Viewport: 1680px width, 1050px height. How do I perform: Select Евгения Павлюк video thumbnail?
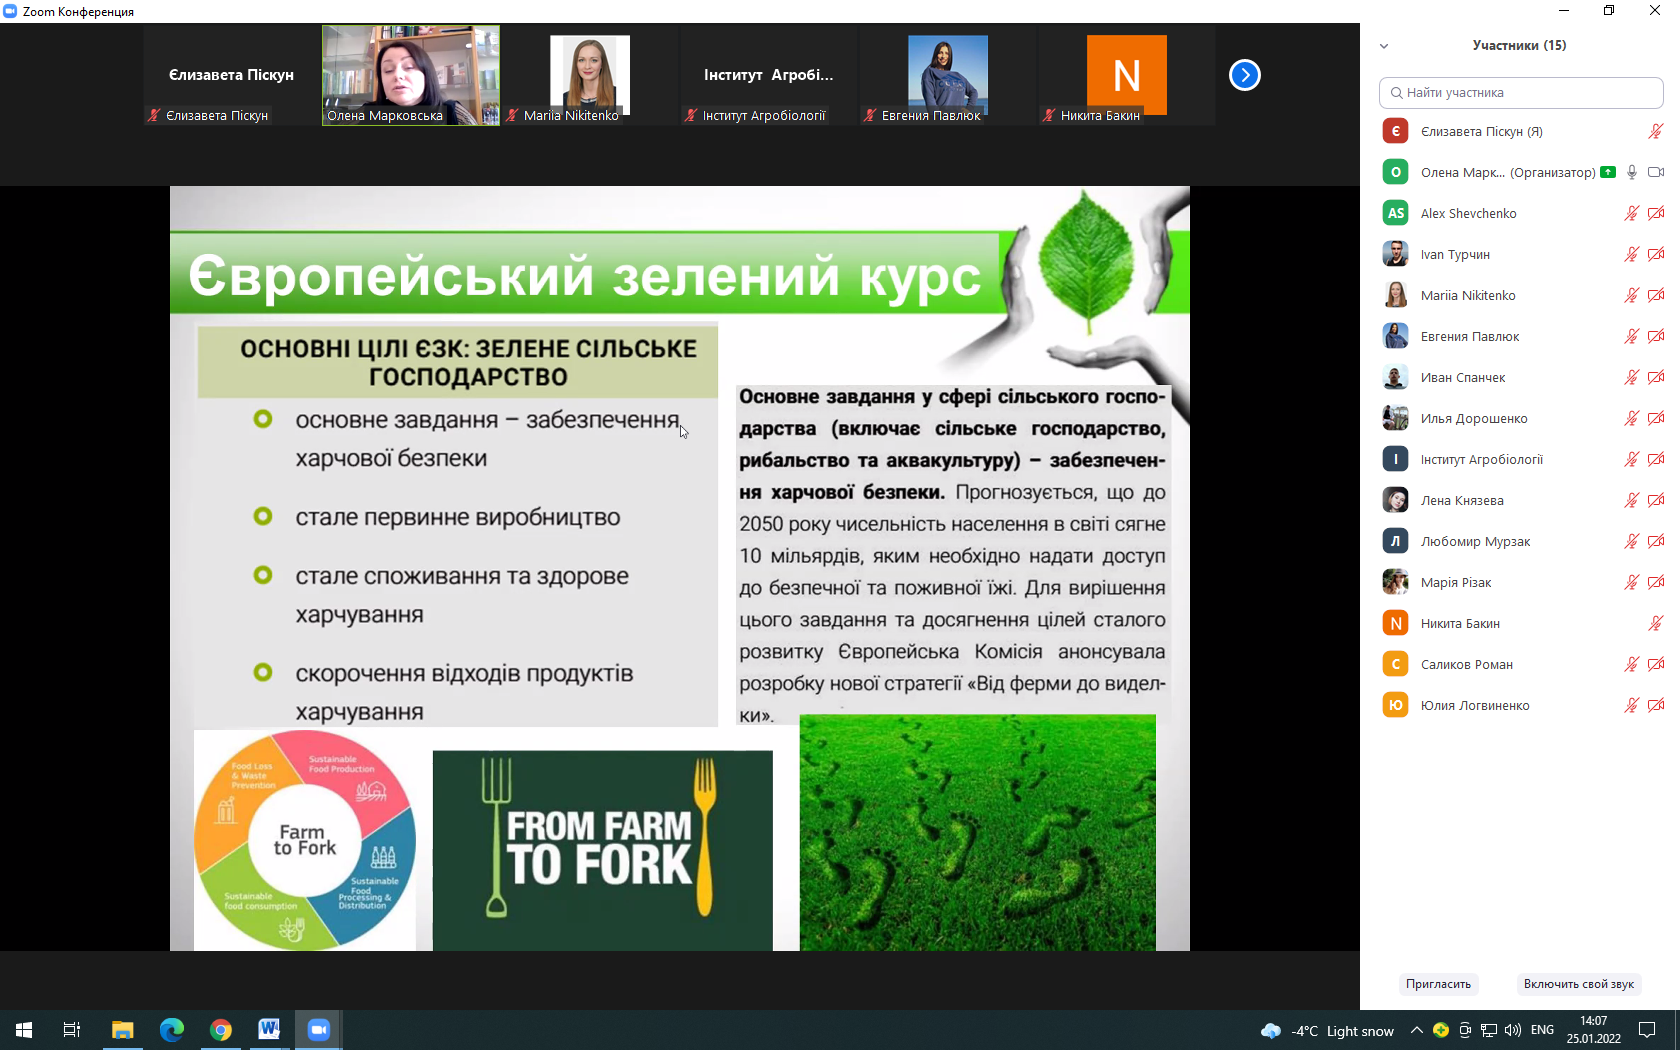coord(947,75)
